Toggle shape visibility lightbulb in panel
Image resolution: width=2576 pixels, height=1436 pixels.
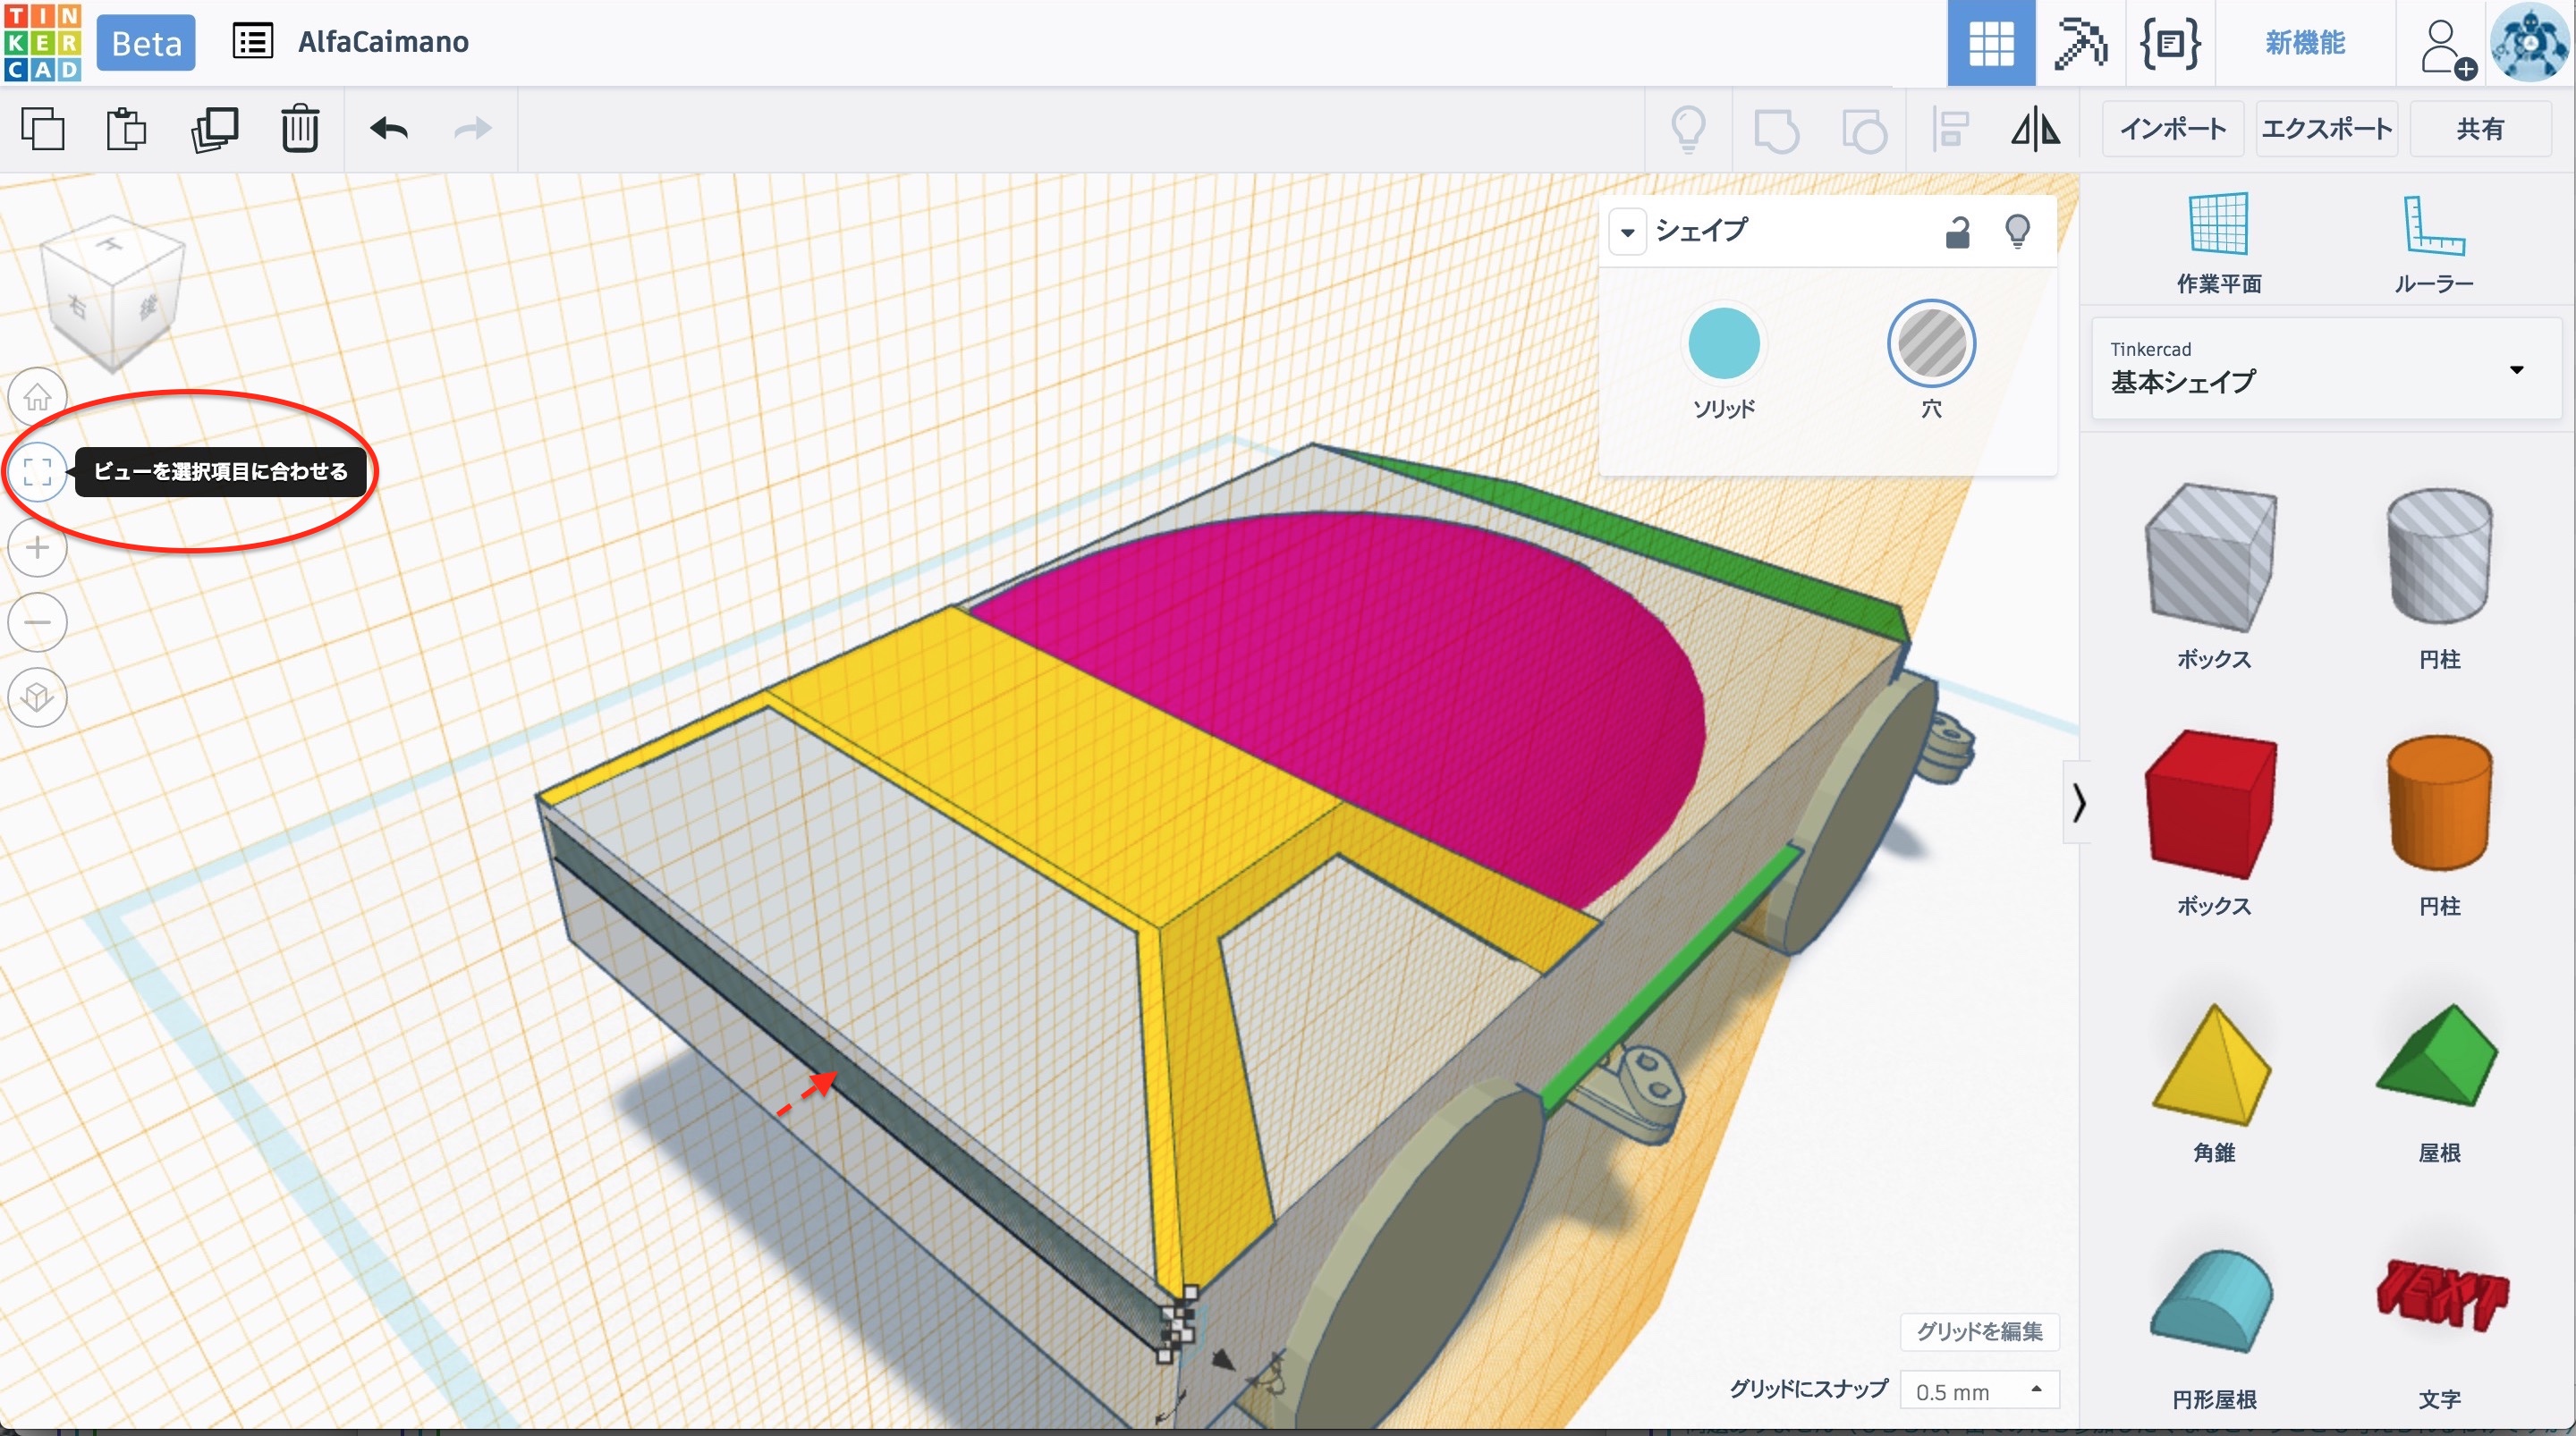click(x=2017, y=232)
